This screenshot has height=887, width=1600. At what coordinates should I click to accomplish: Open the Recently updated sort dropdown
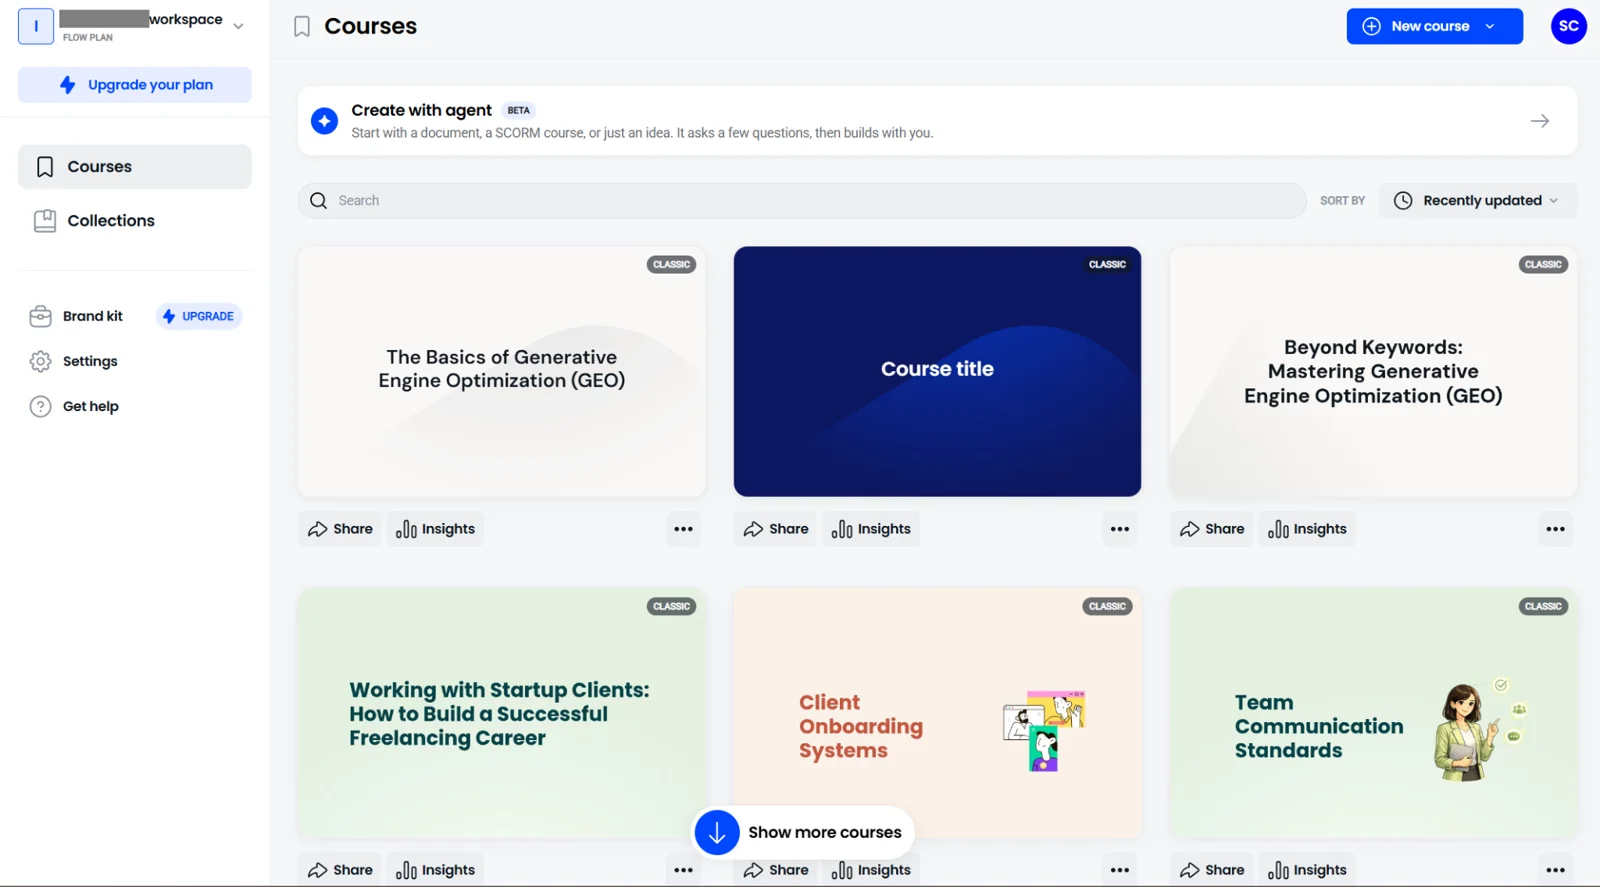coord(1478,201)
